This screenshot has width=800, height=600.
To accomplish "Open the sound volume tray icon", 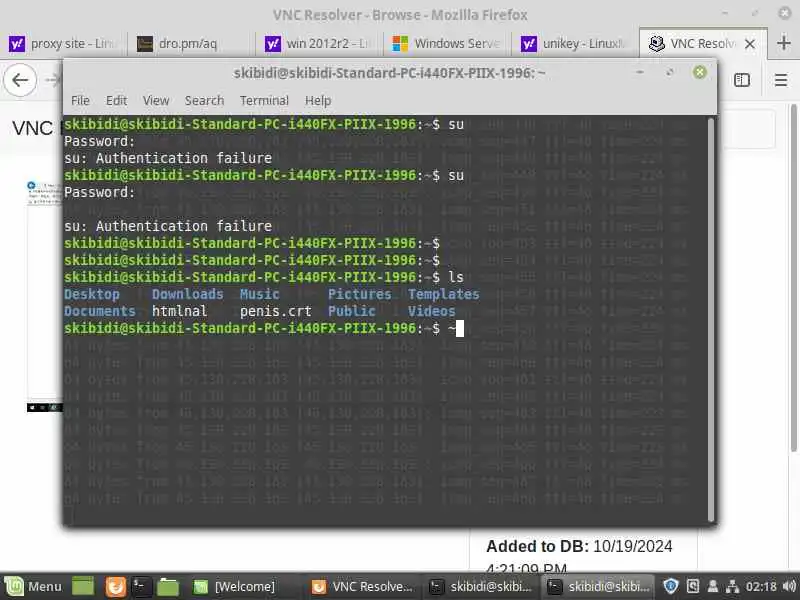I will pos(789,586).
